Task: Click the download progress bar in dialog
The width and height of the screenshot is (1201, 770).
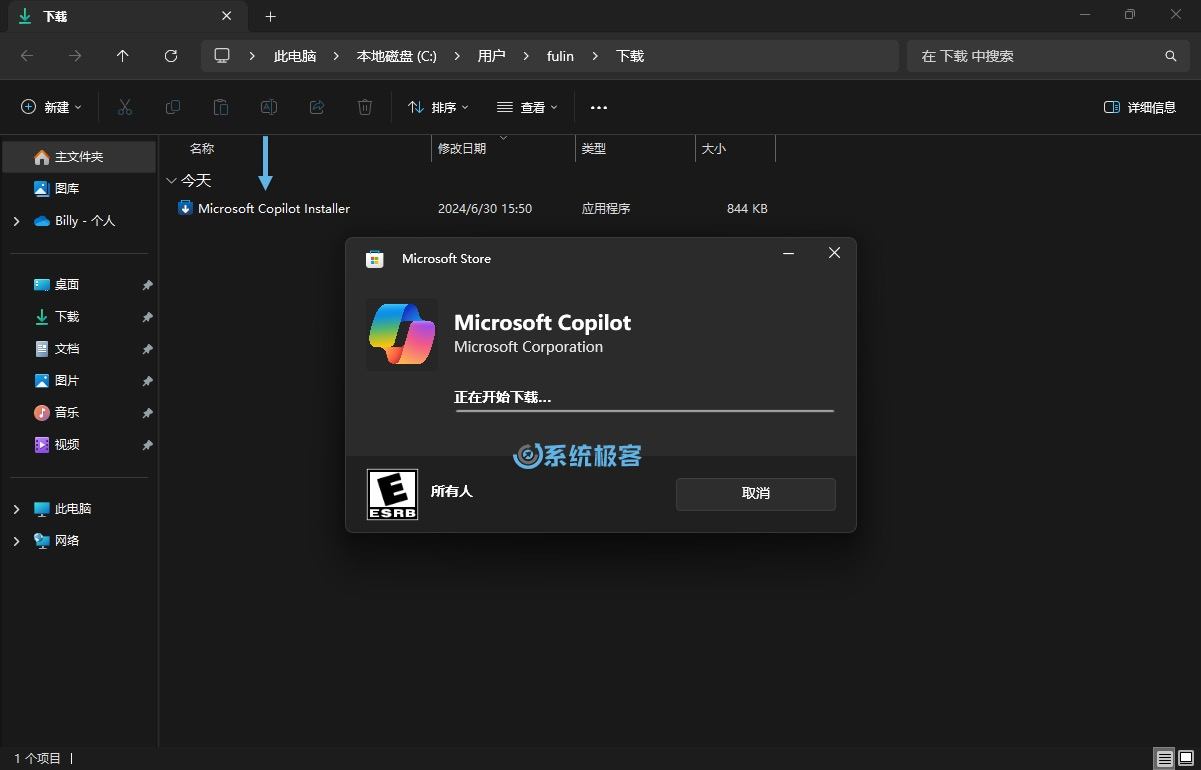Action: 644,411
